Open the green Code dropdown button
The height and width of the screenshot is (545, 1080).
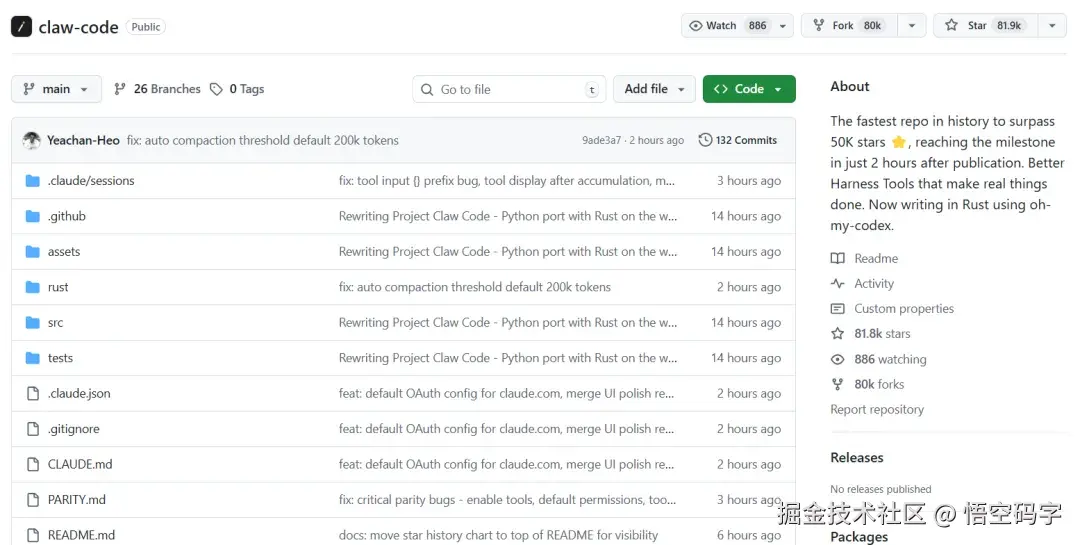tap(749, 89)
